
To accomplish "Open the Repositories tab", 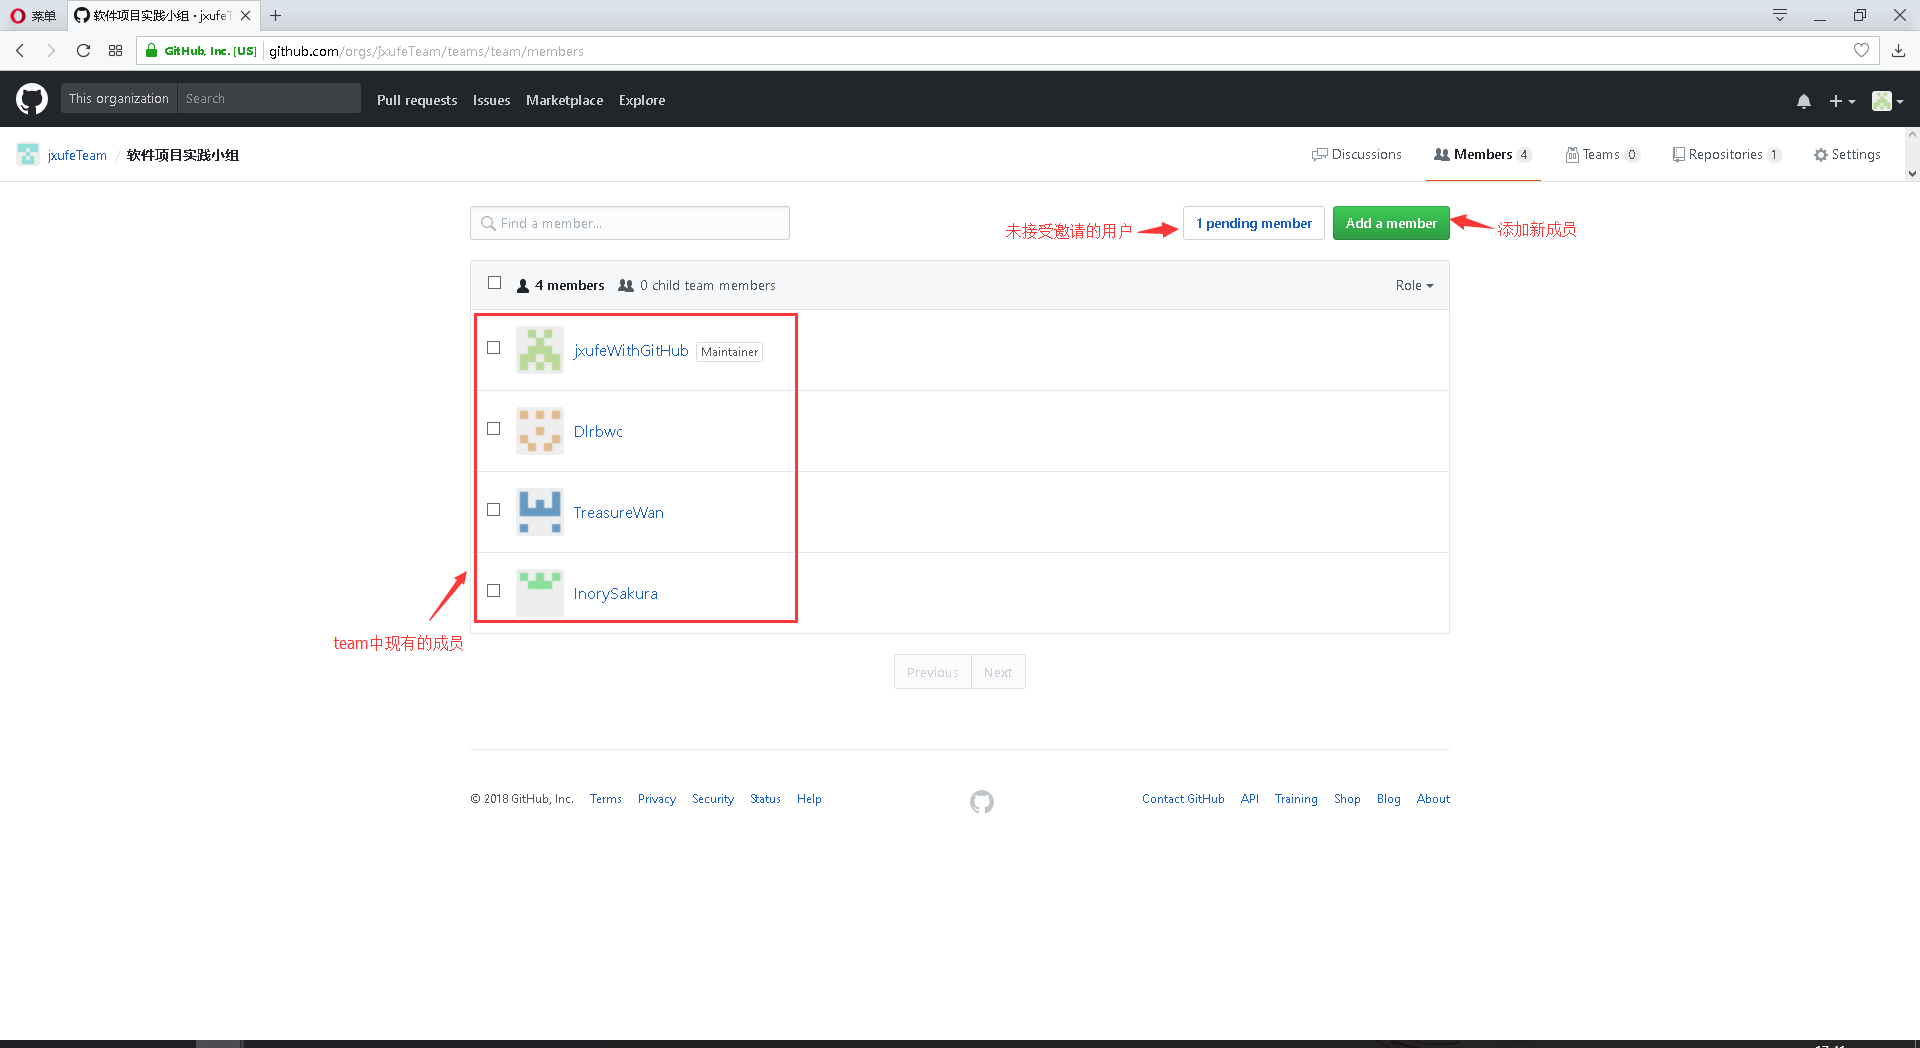I will [1727, 154].
